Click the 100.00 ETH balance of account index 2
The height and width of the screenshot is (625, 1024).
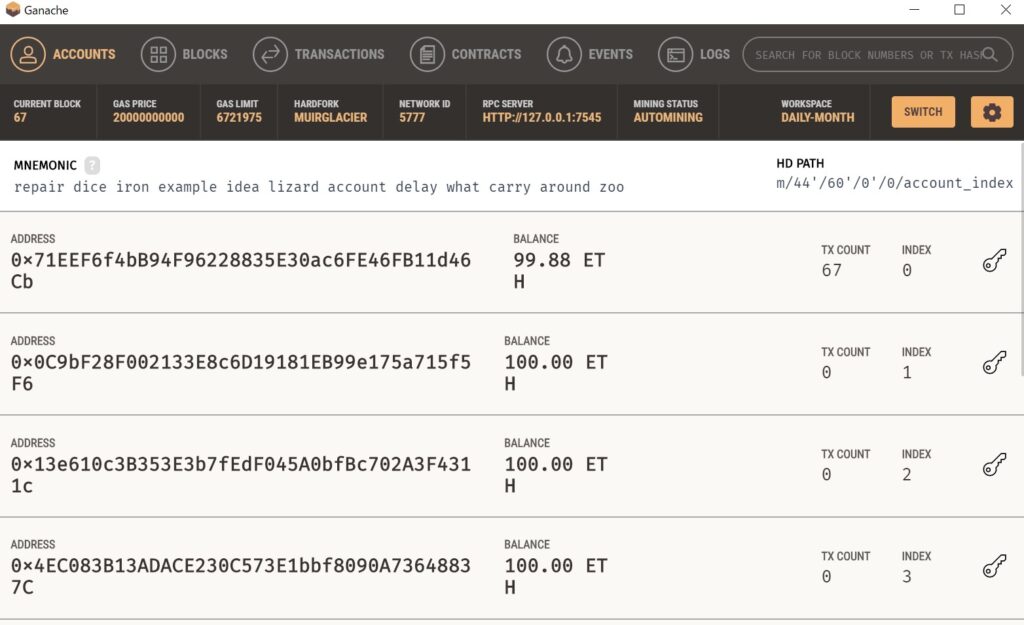pyautogui.click(x=556, y=475)
